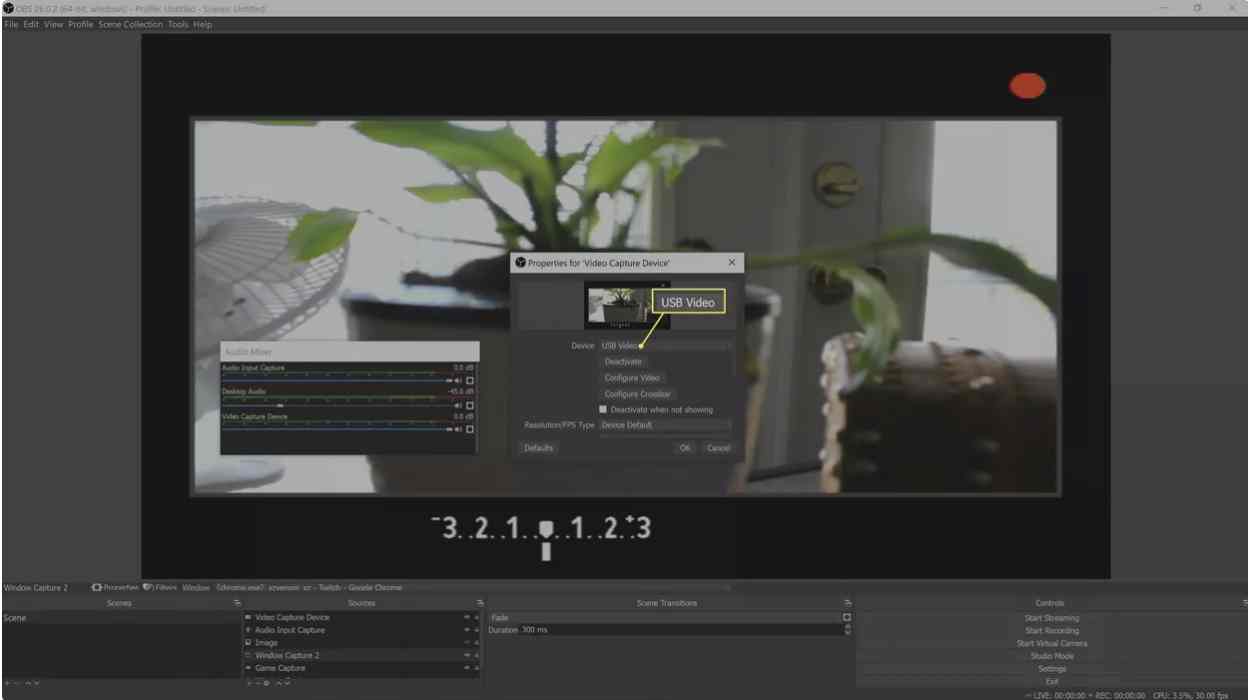Enable Studio Mode
The image size is (1248, 700).
[x=1052, y=656]
